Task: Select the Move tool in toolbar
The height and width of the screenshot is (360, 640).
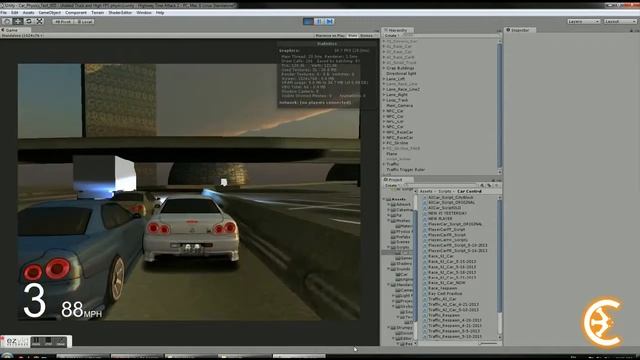Action: (18, 21)
